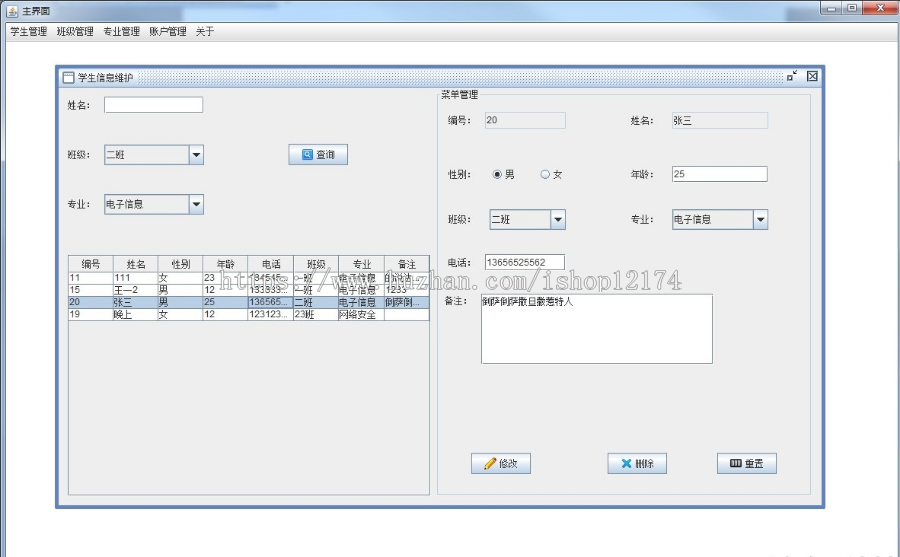Click the 电话 column header
The image size is (900, 557).
pyautogui.click(x=270, y=264)
